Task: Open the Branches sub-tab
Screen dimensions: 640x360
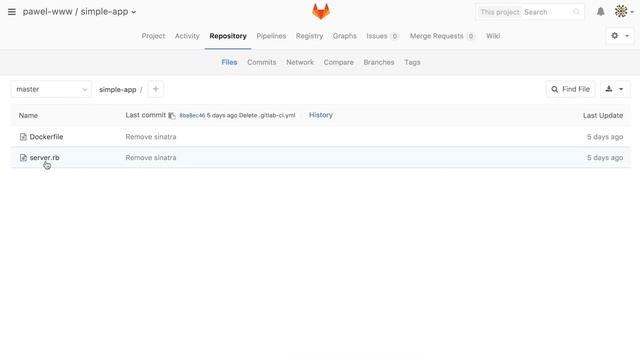Action: pos(379,62)
